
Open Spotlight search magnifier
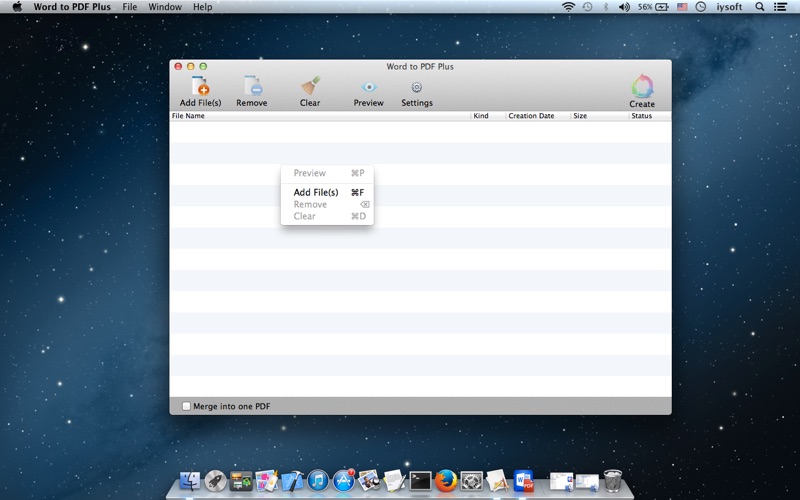(x=760, y=7)
